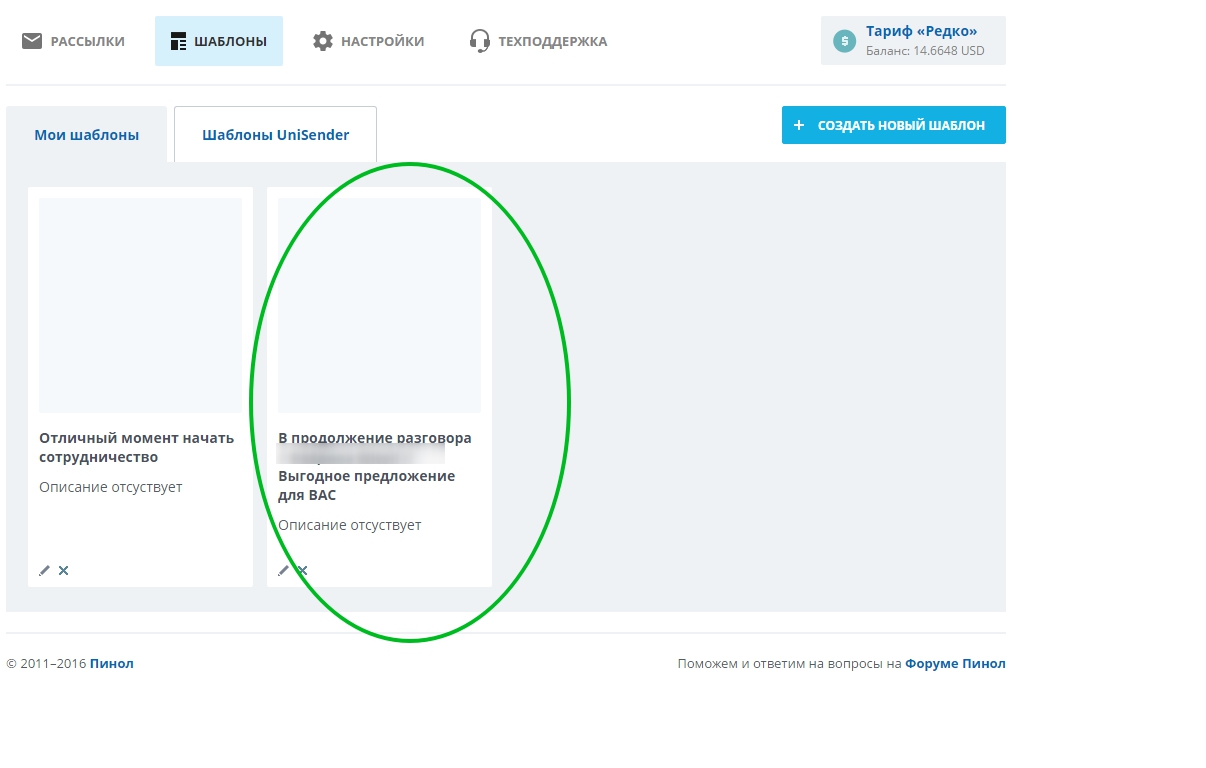The width and height of the screenshot is (1206, 768).
Task: Switch to the Мои шаблоны tab
Action: [87, 135]
